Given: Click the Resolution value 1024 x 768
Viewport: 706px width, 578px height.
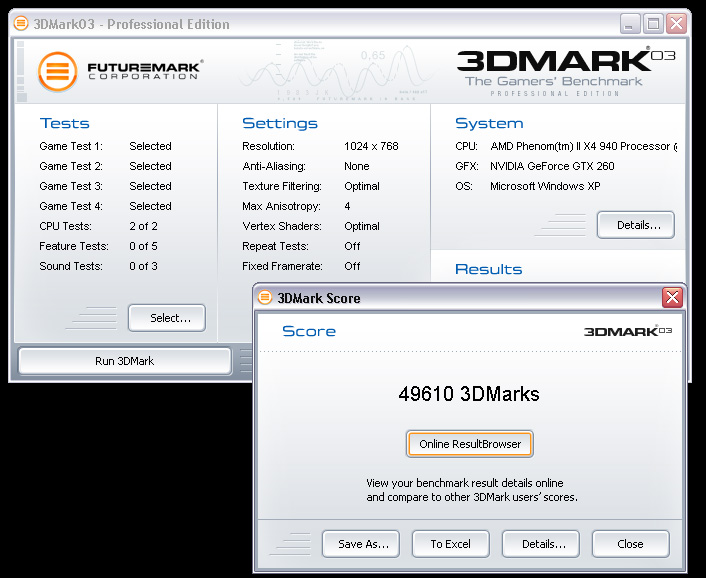Looking at the screenshot, I should pyautogui.click(x=371, y=146).
